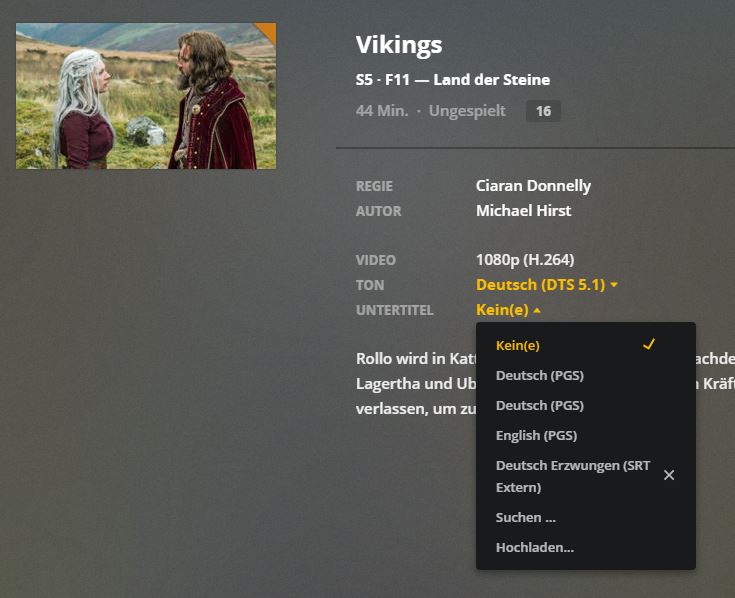735x598 pixels.
Task: Open writer Michael Hirst's page
Action: (x=523, y=211)
